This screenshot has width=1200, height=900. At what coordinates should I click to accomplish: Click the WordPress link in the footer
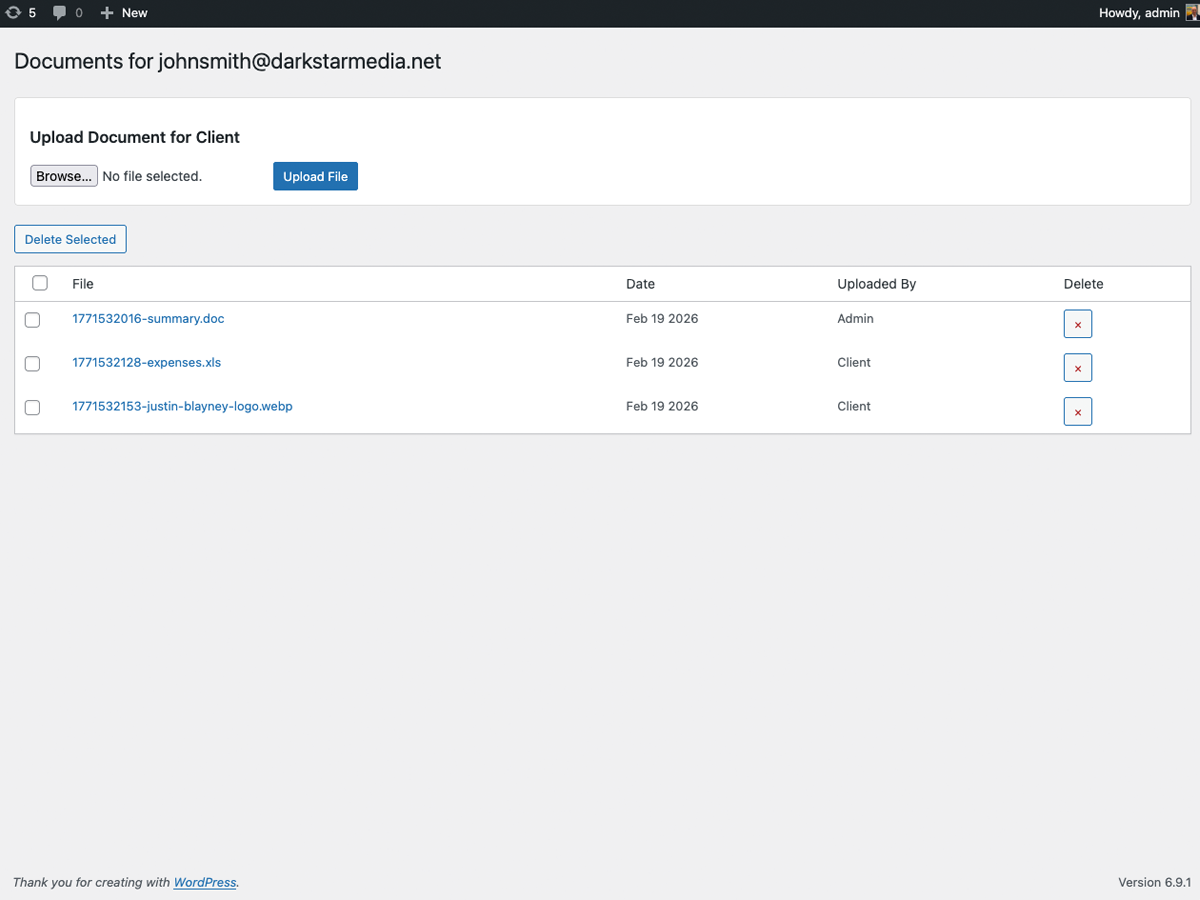204,882
